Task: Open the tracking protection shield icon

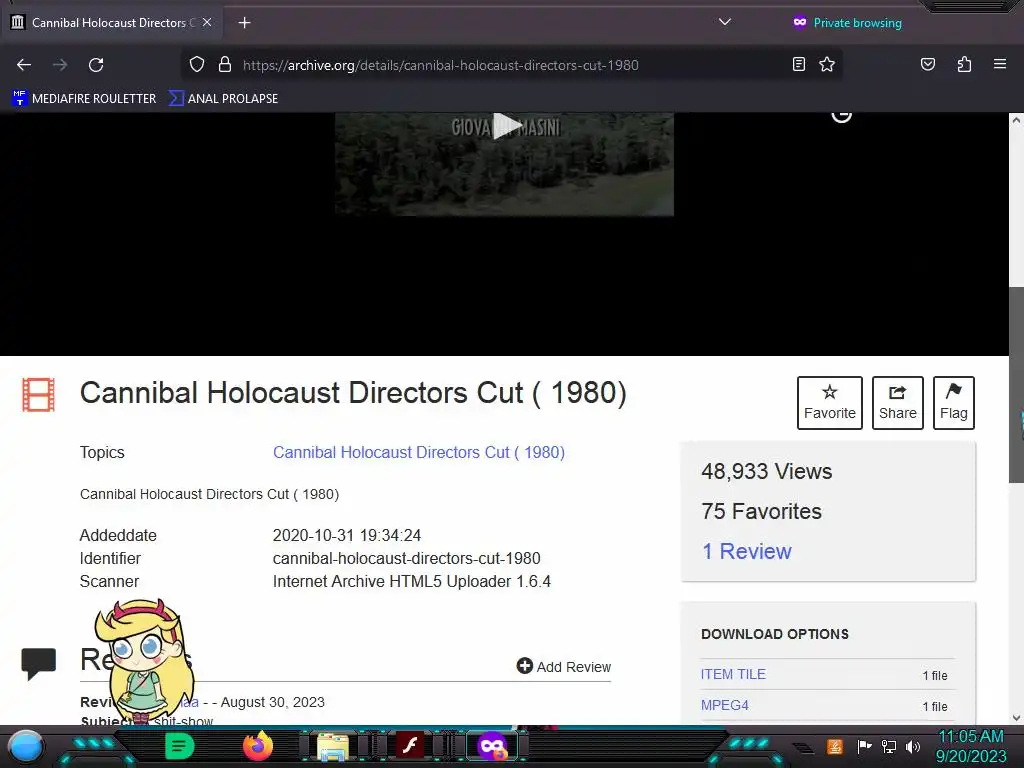Action: [x=197, y=65]
